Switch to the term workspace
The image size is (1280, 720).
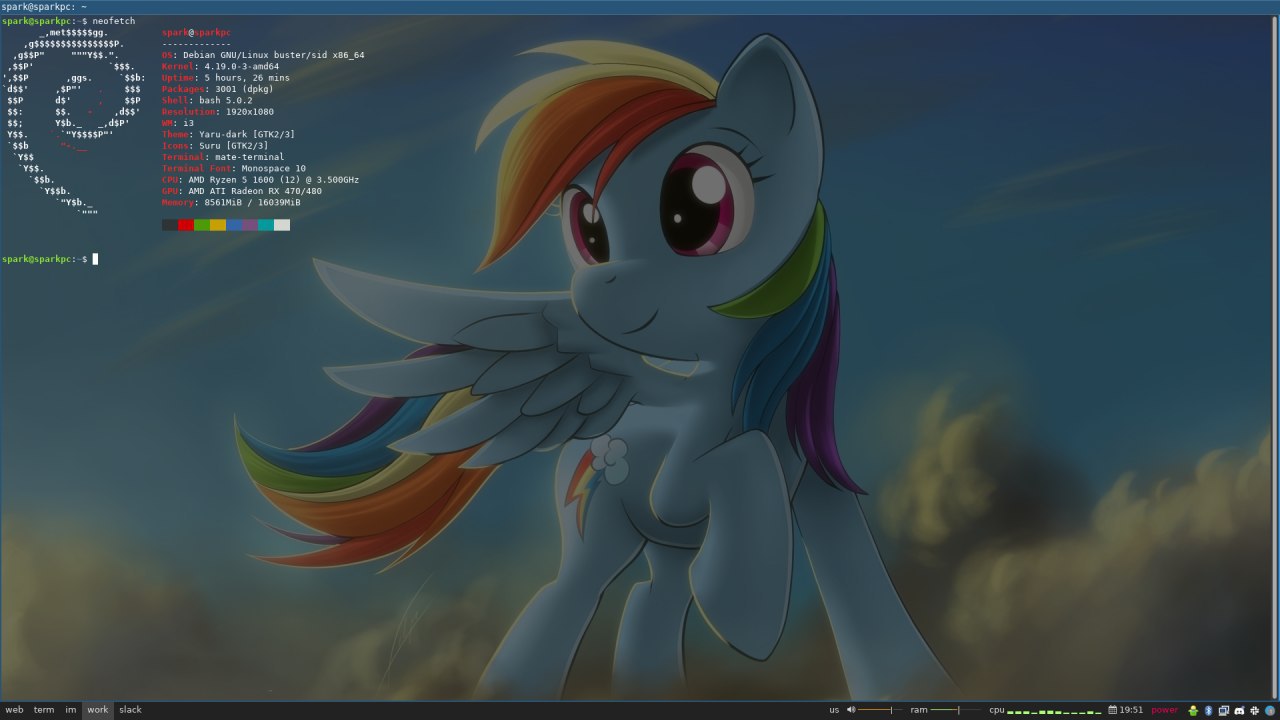[44, 710]
